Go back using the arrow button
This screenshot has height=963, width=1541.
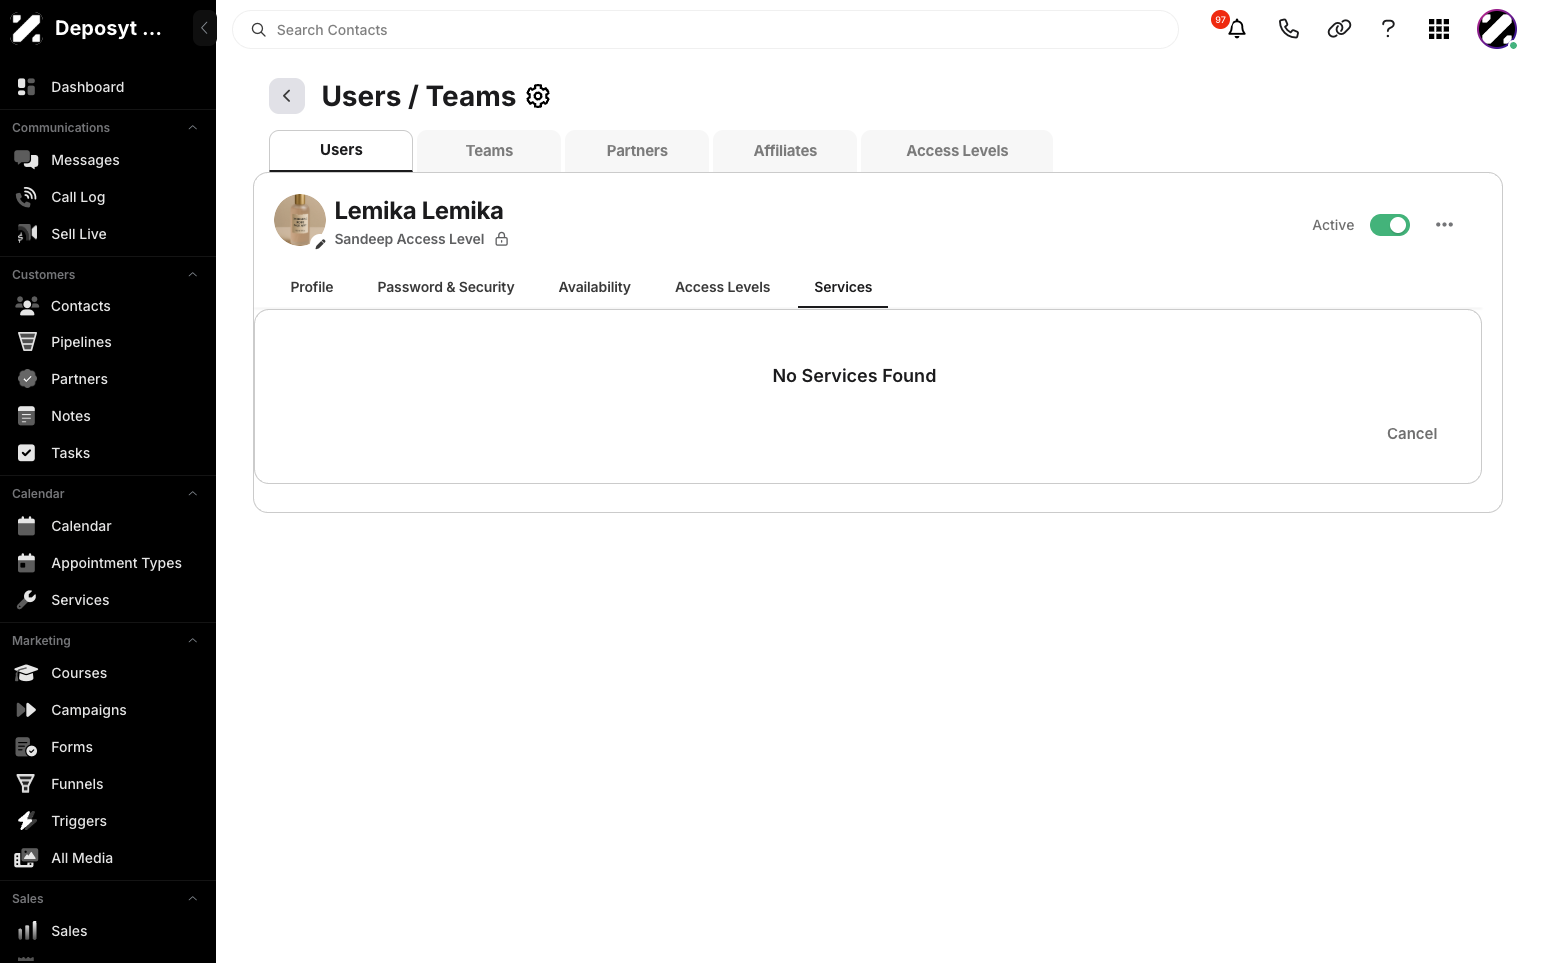point(287,96)
